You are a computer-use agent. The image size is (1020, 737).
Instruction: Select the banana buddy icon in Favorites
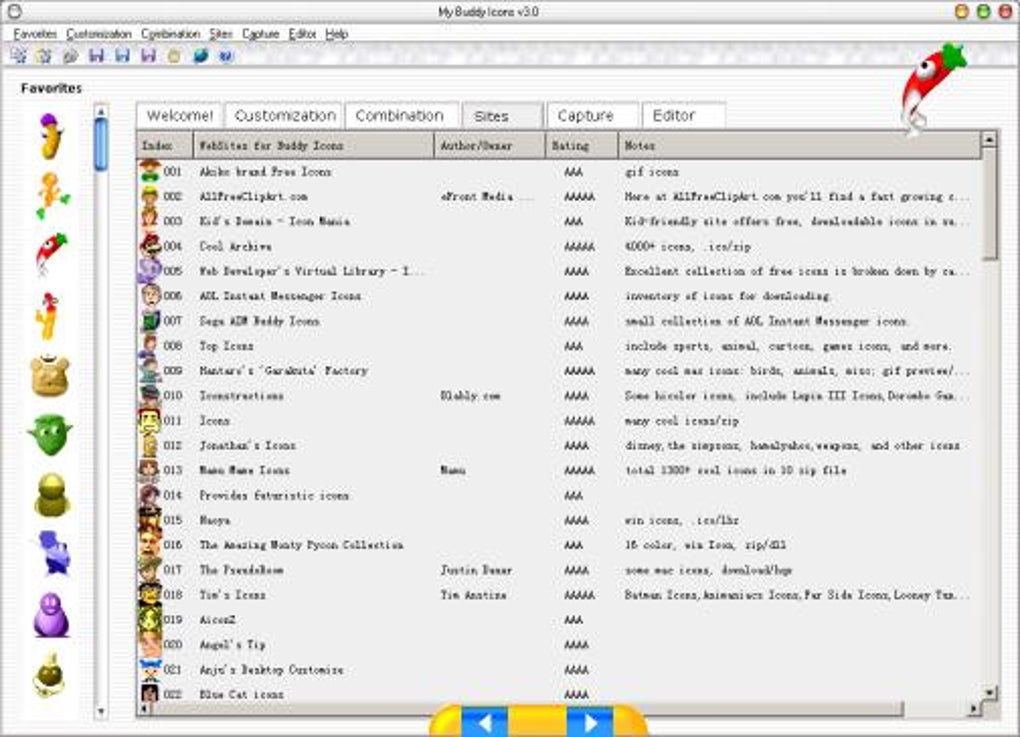pos(52,135)
